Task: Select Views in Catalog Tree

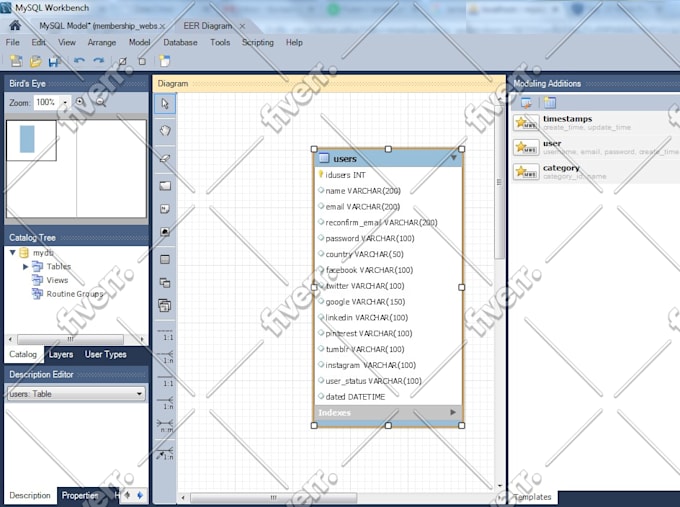Action: (57, 280)
